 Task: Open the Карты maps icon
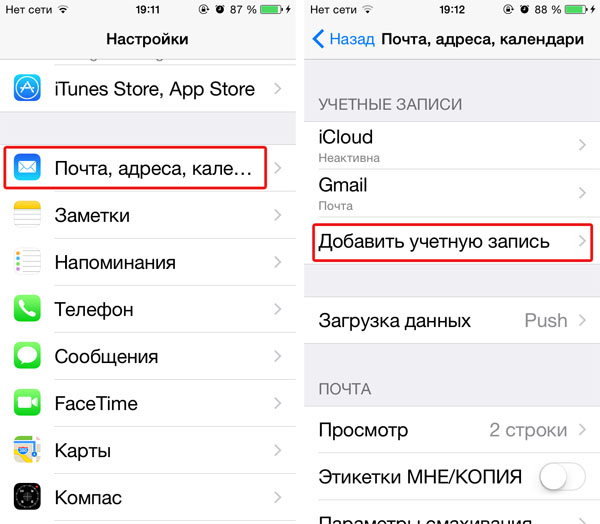pyautogui.click(x=27, y=450)
